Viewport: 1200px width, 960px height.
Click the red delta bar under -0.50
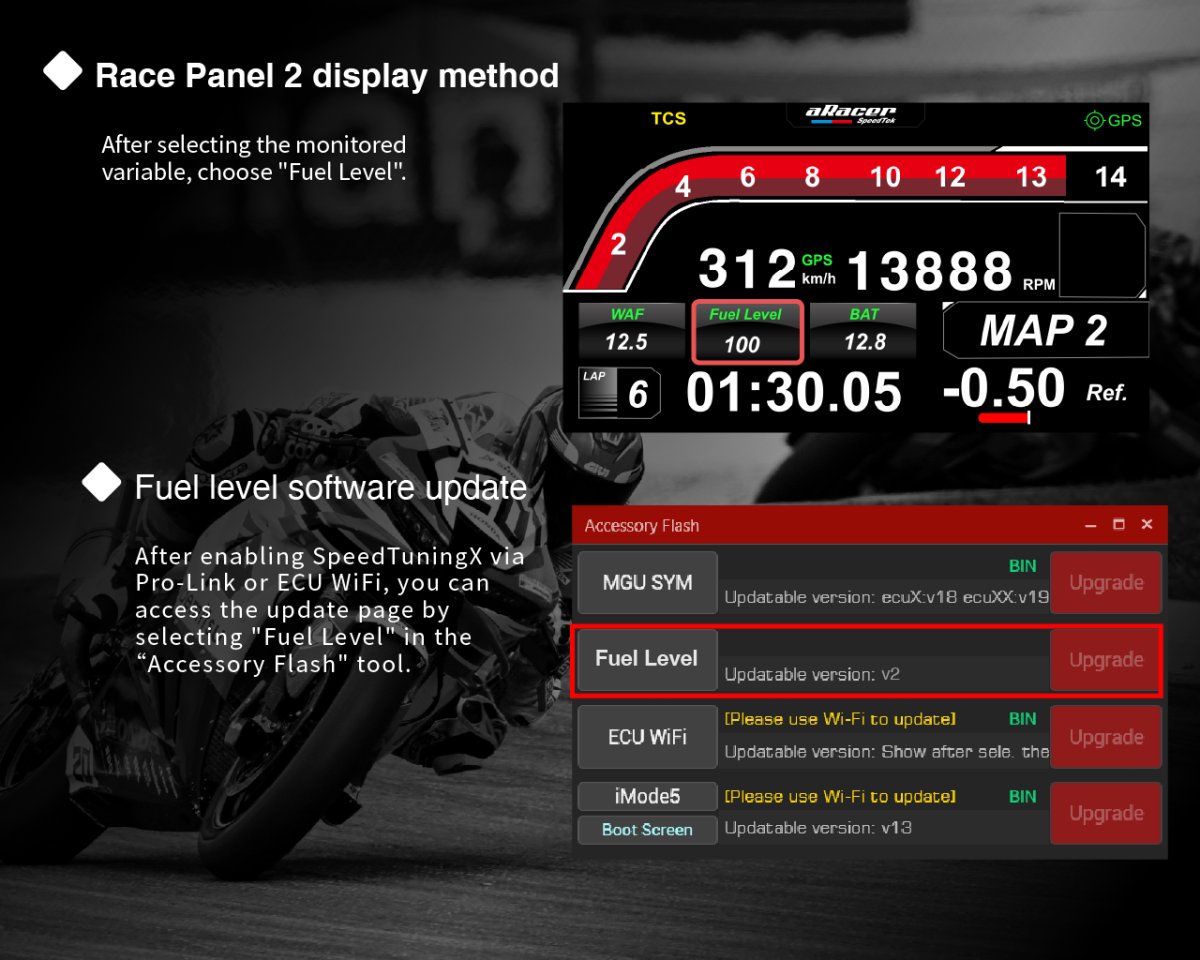(x=1005, y=417)
